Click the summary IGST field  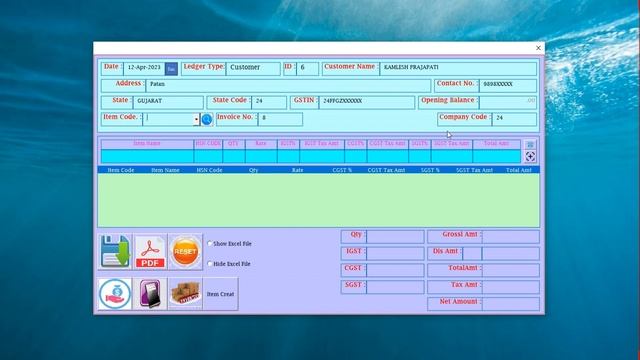pyautogui.click(x=395, y=253)
